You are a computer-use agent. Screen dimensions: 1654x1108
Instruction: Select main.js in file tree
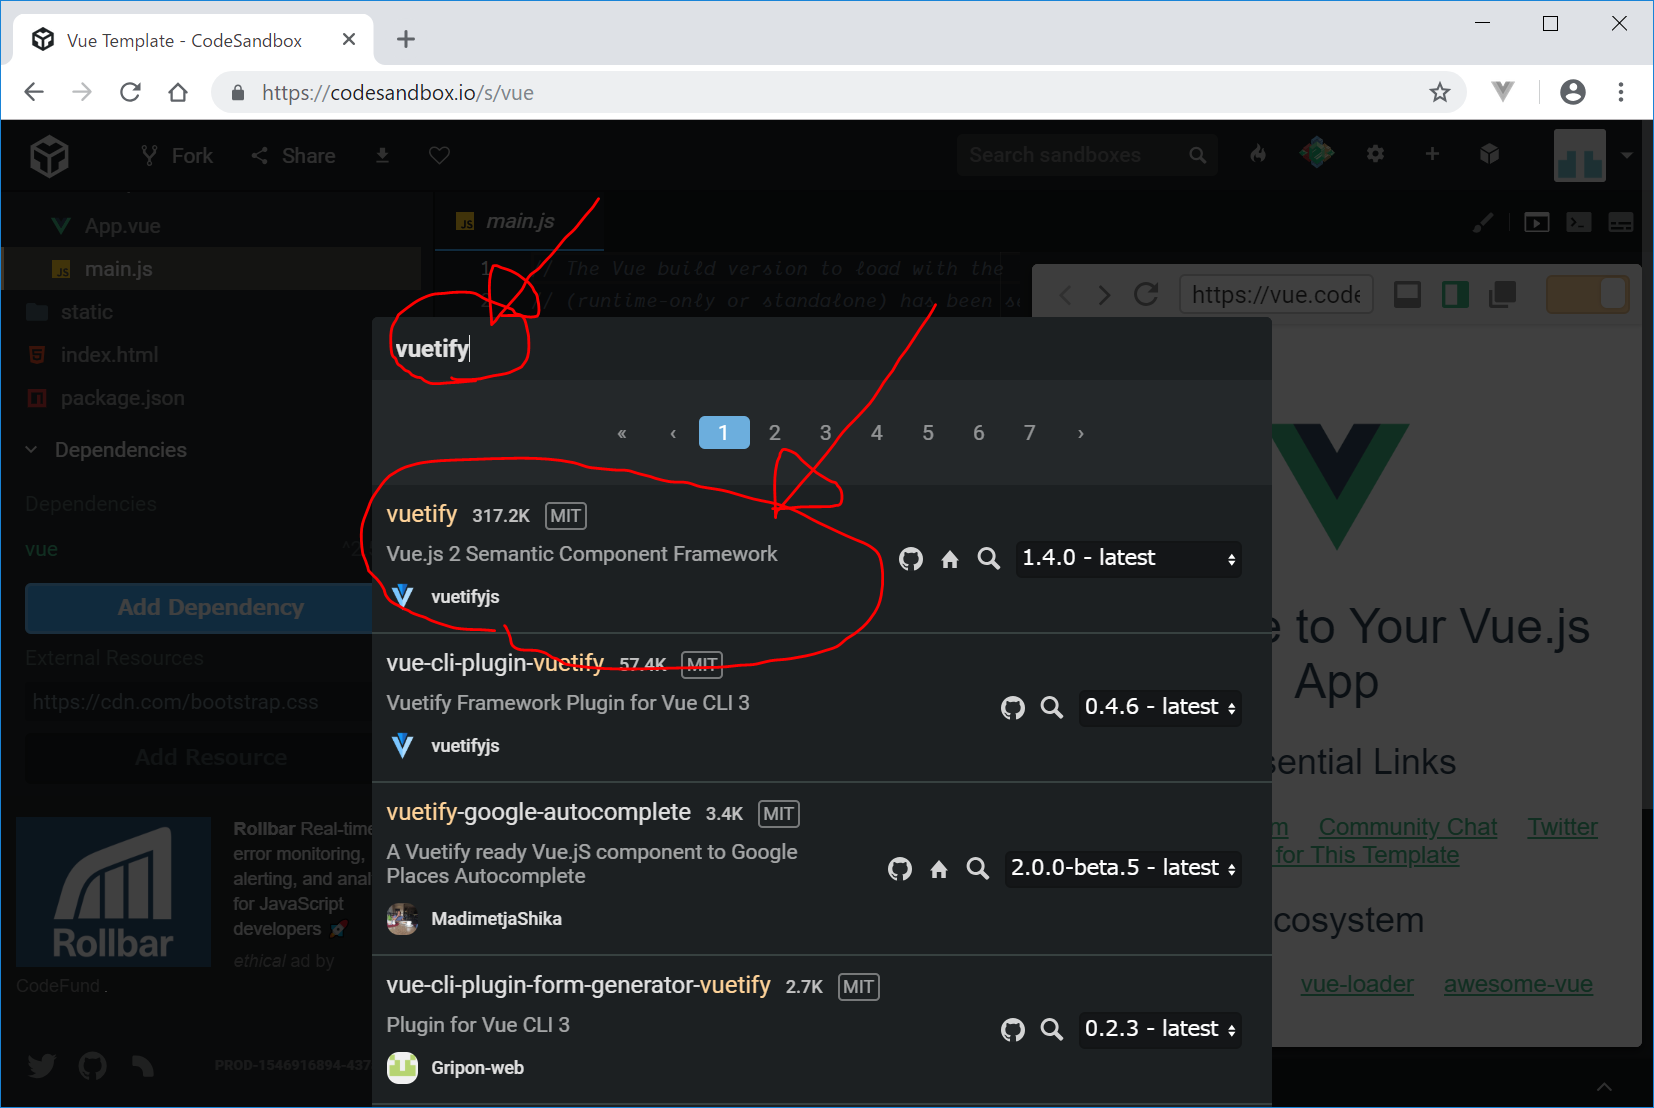[x=211, y=269]
